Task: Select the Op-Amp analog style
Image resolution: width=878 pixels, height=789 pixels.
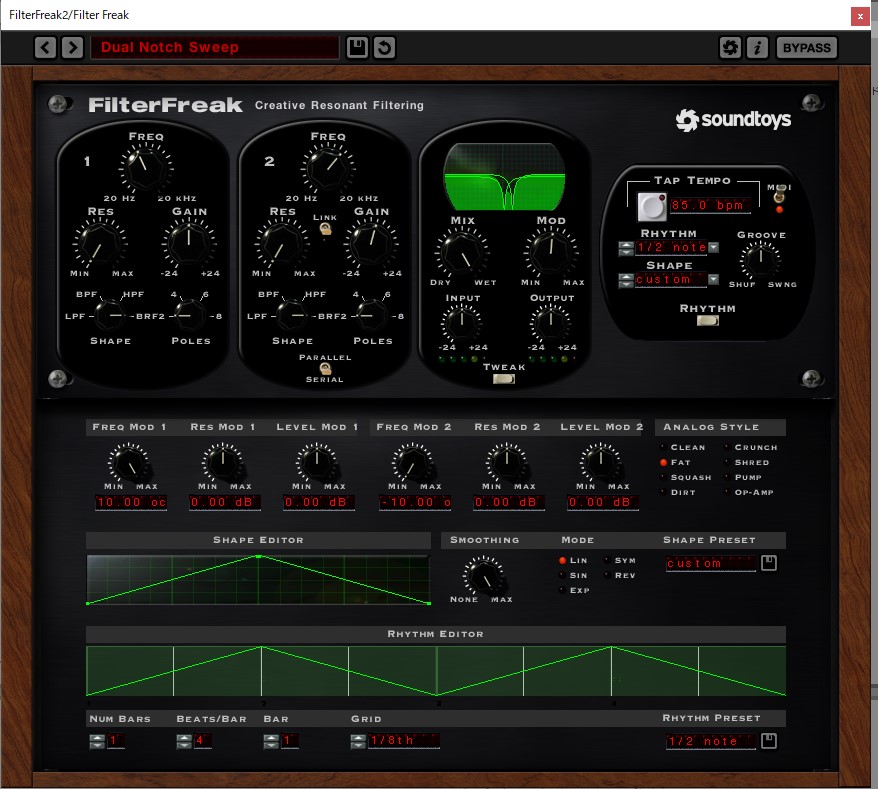Action: [x=749, y=493]
